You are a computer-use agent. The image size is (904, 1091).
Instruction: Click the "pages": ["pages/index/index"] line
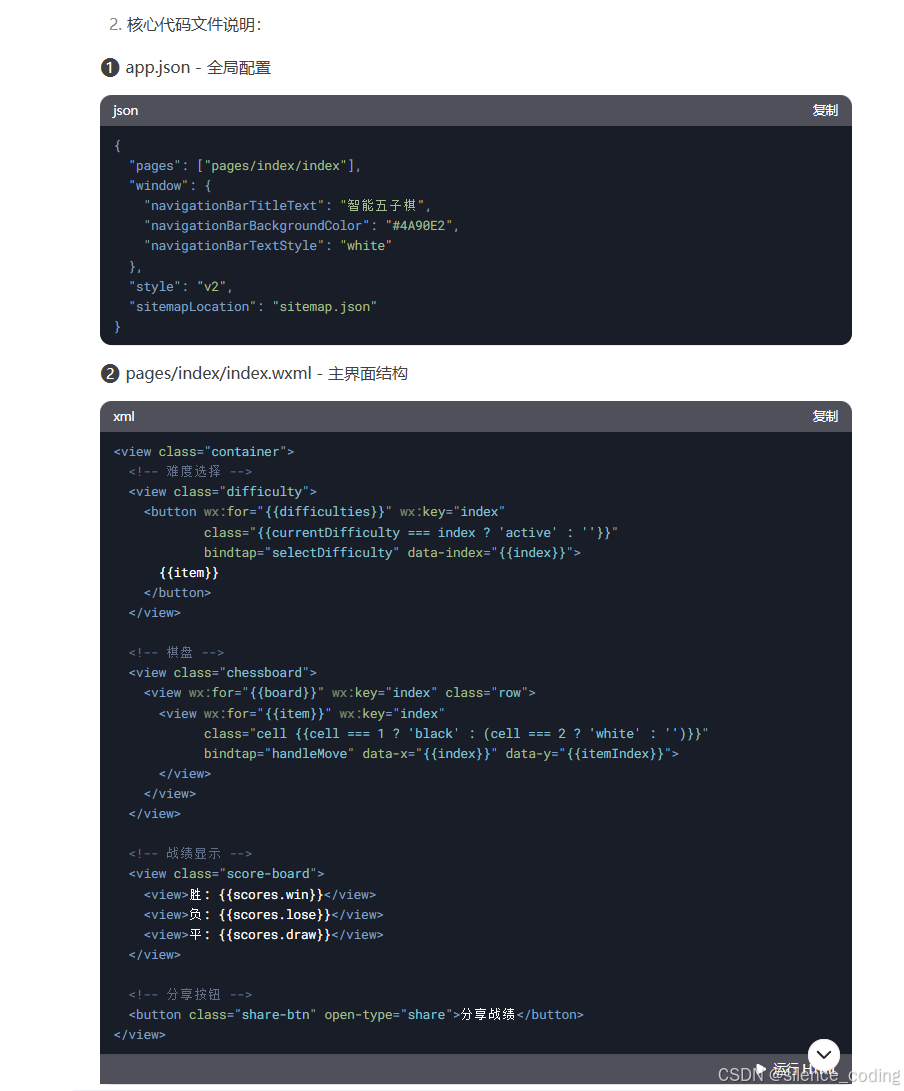click(245, 166)
